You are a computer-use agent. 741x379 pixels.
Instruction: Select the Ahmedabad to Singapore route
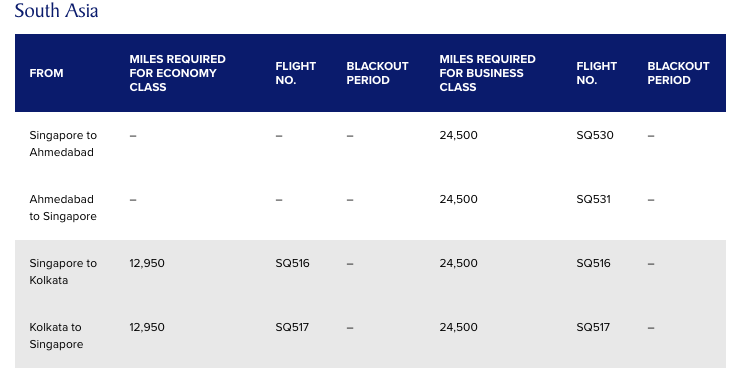pos(63,207)
